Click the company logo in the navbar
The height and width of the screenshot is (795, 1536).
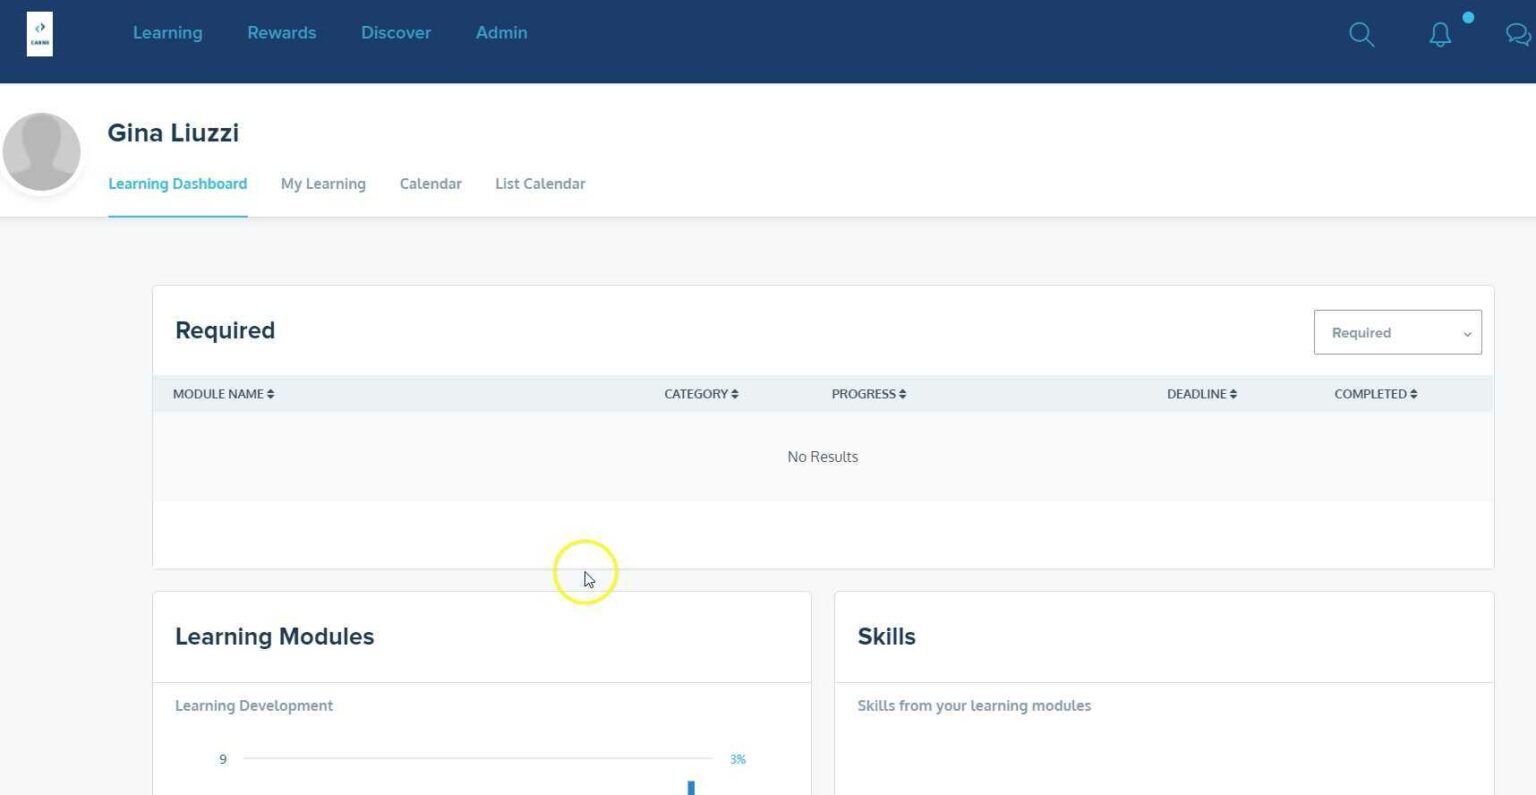click(40, 32)
